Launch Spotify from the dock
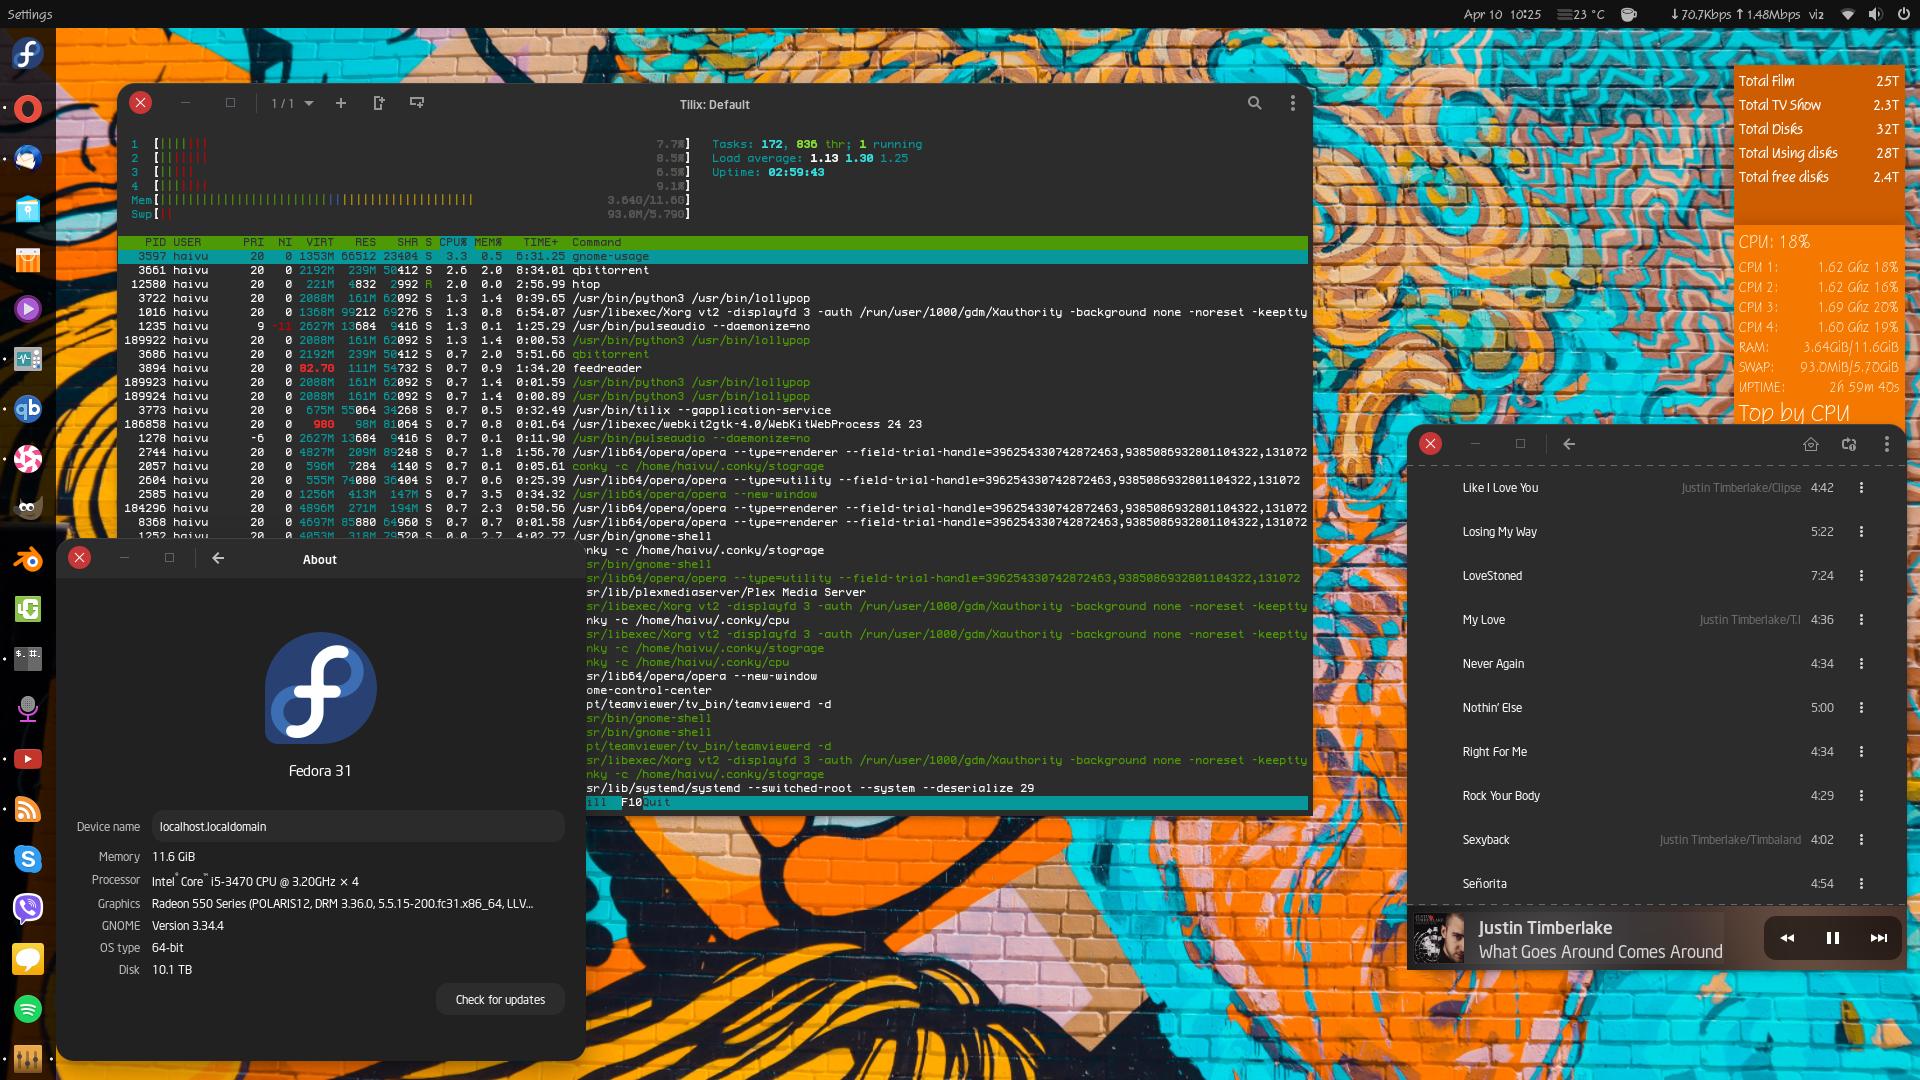 pyautogui.click(x=28, y=1009)
